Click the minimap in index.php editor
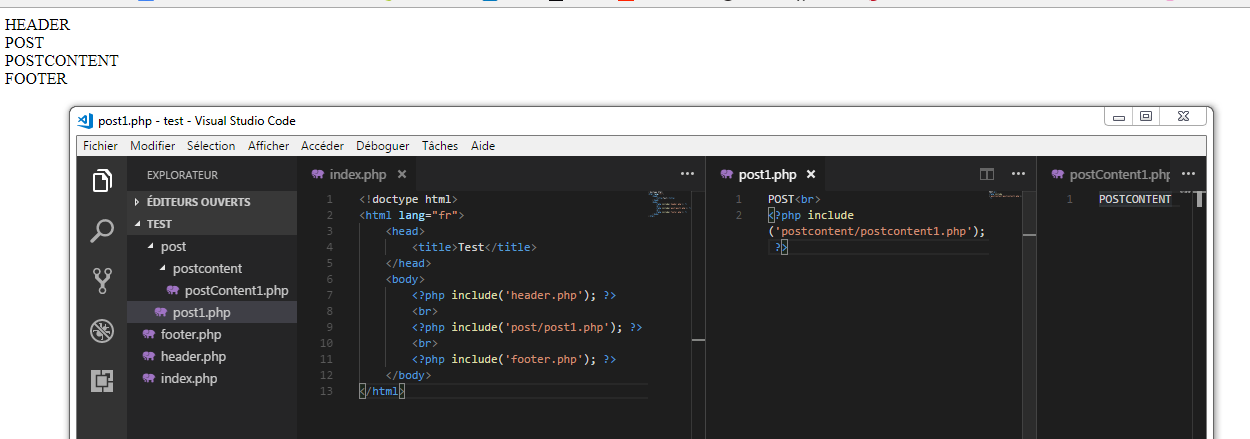Image resolution: width=1250 pixels, height=439 pixels. tap(669, 205)
